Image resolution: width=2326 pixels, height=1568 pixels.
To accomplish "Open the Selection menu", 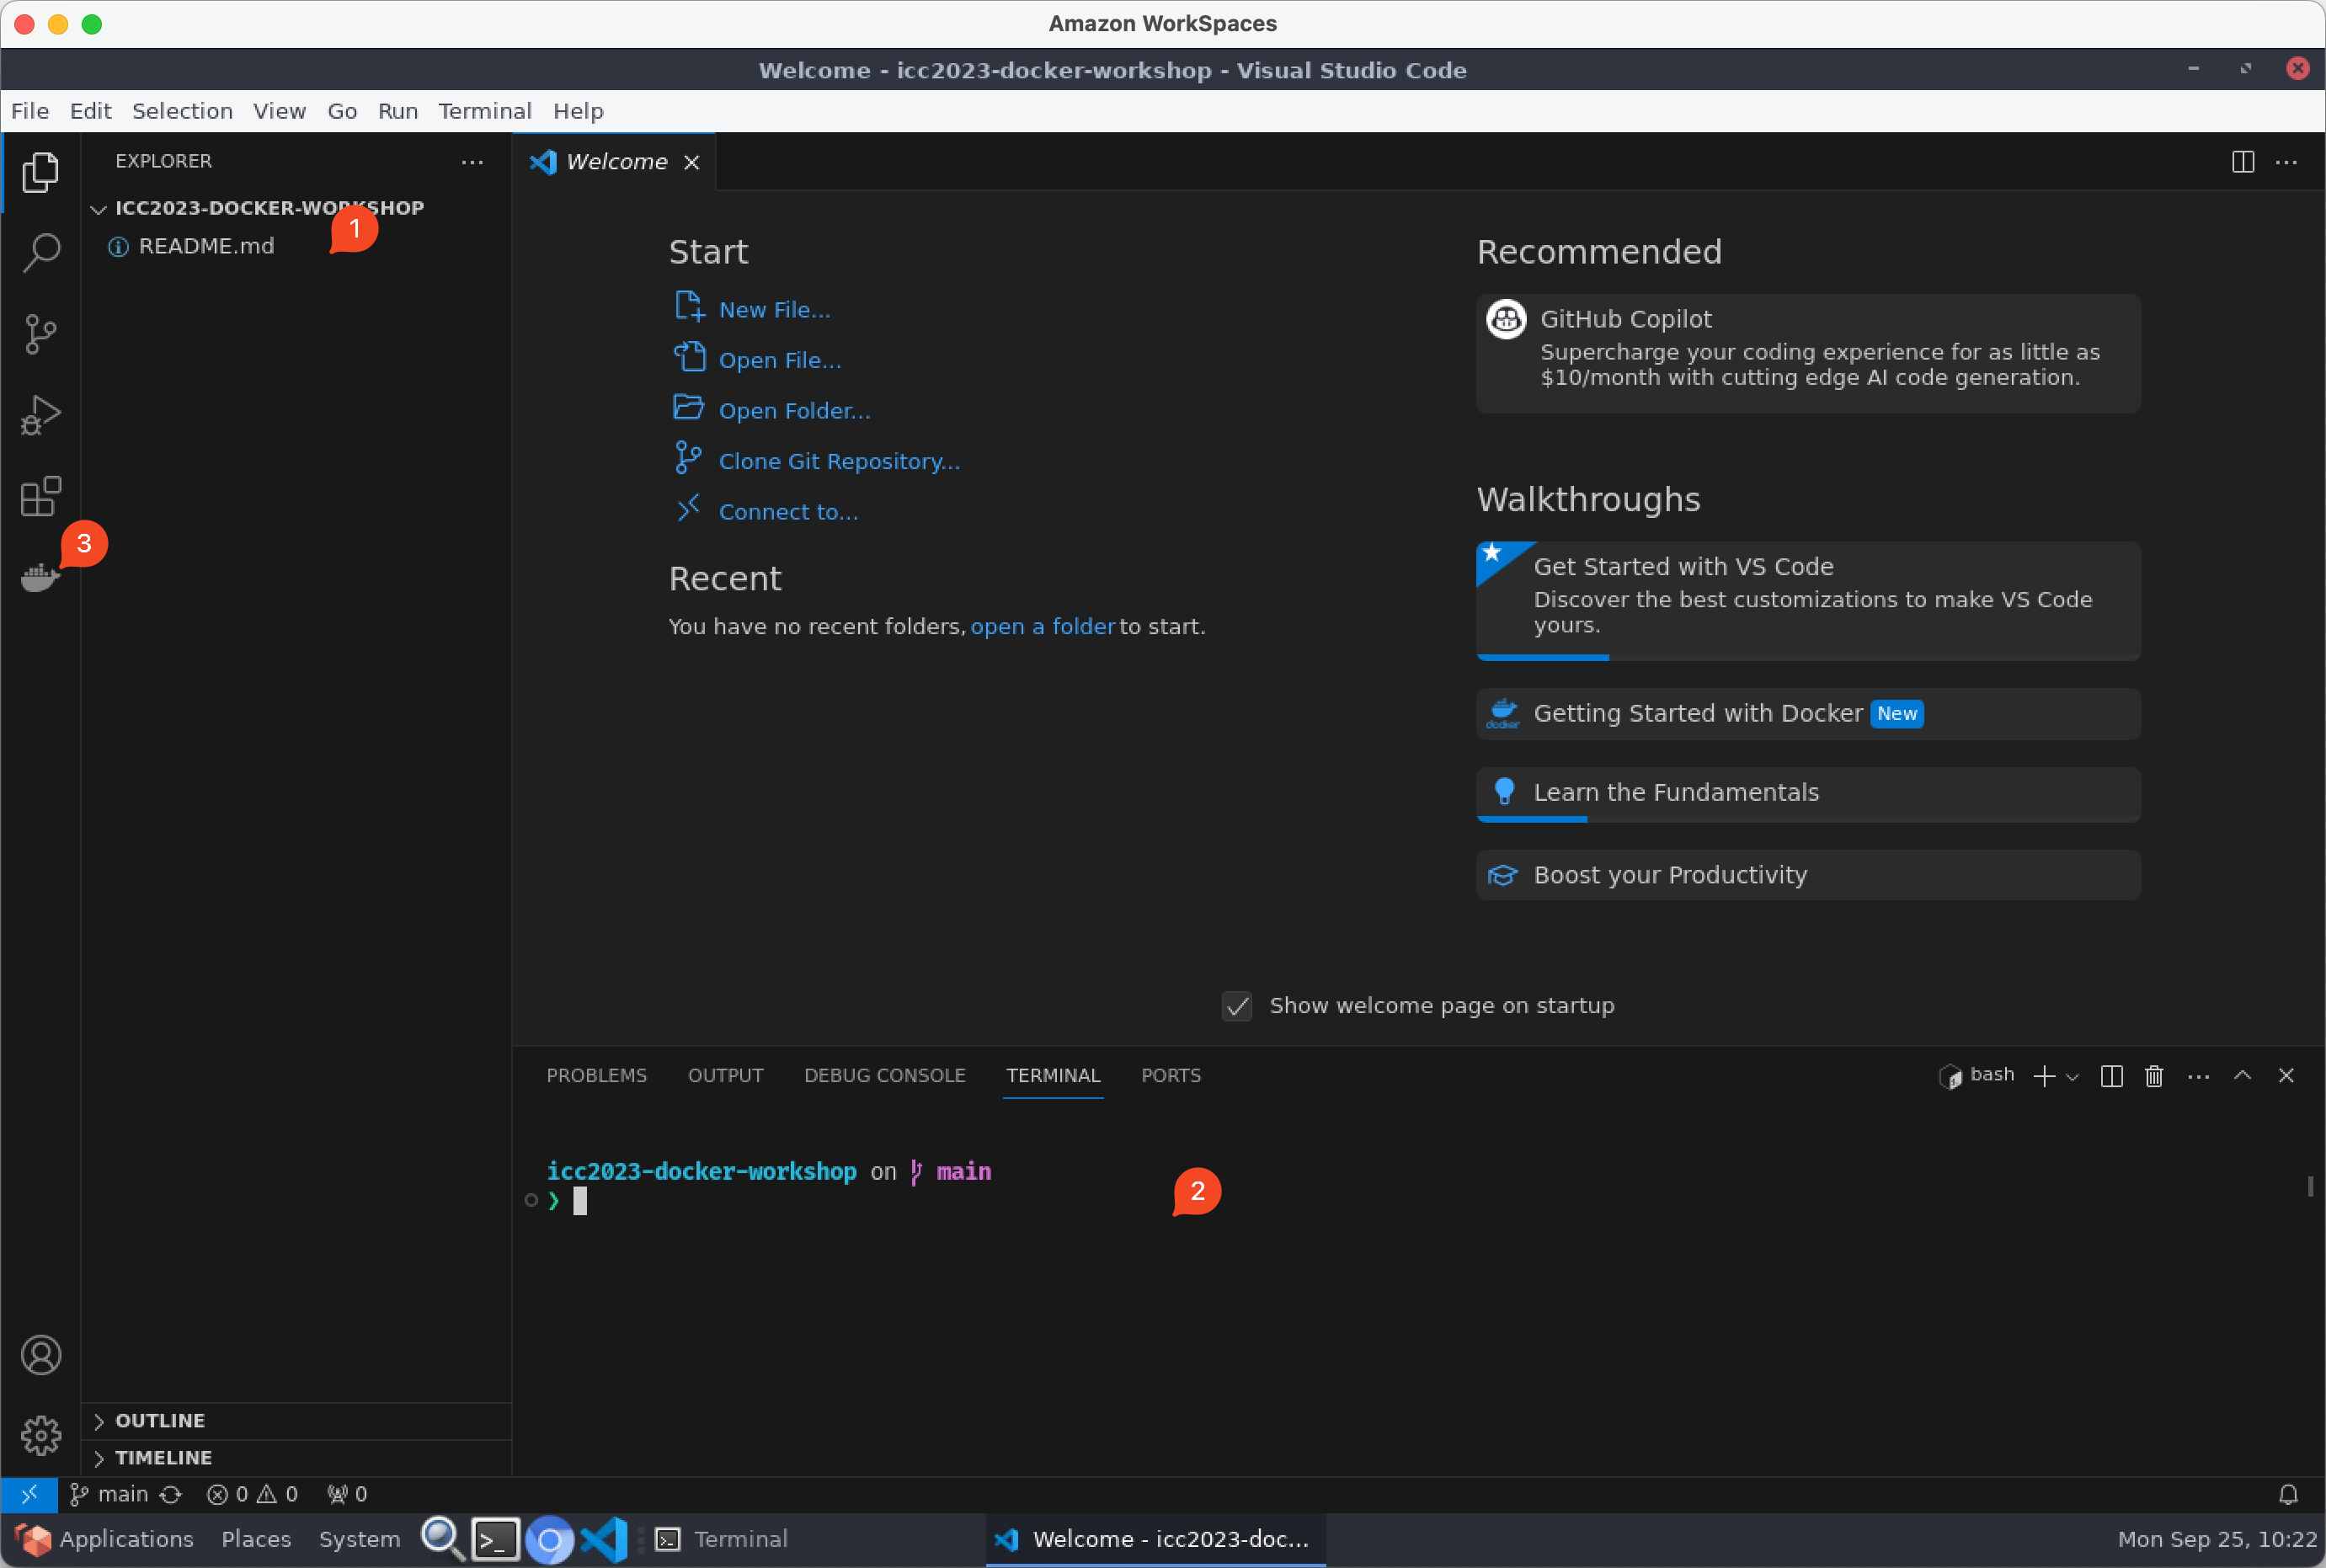I will coord(182,111).
